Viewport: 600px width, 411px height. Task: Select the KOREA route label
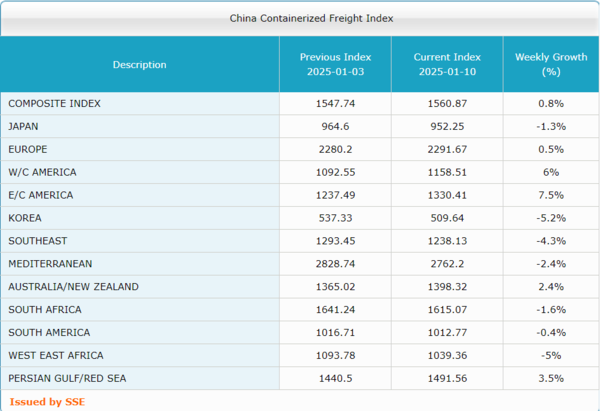tap(24, 218)
